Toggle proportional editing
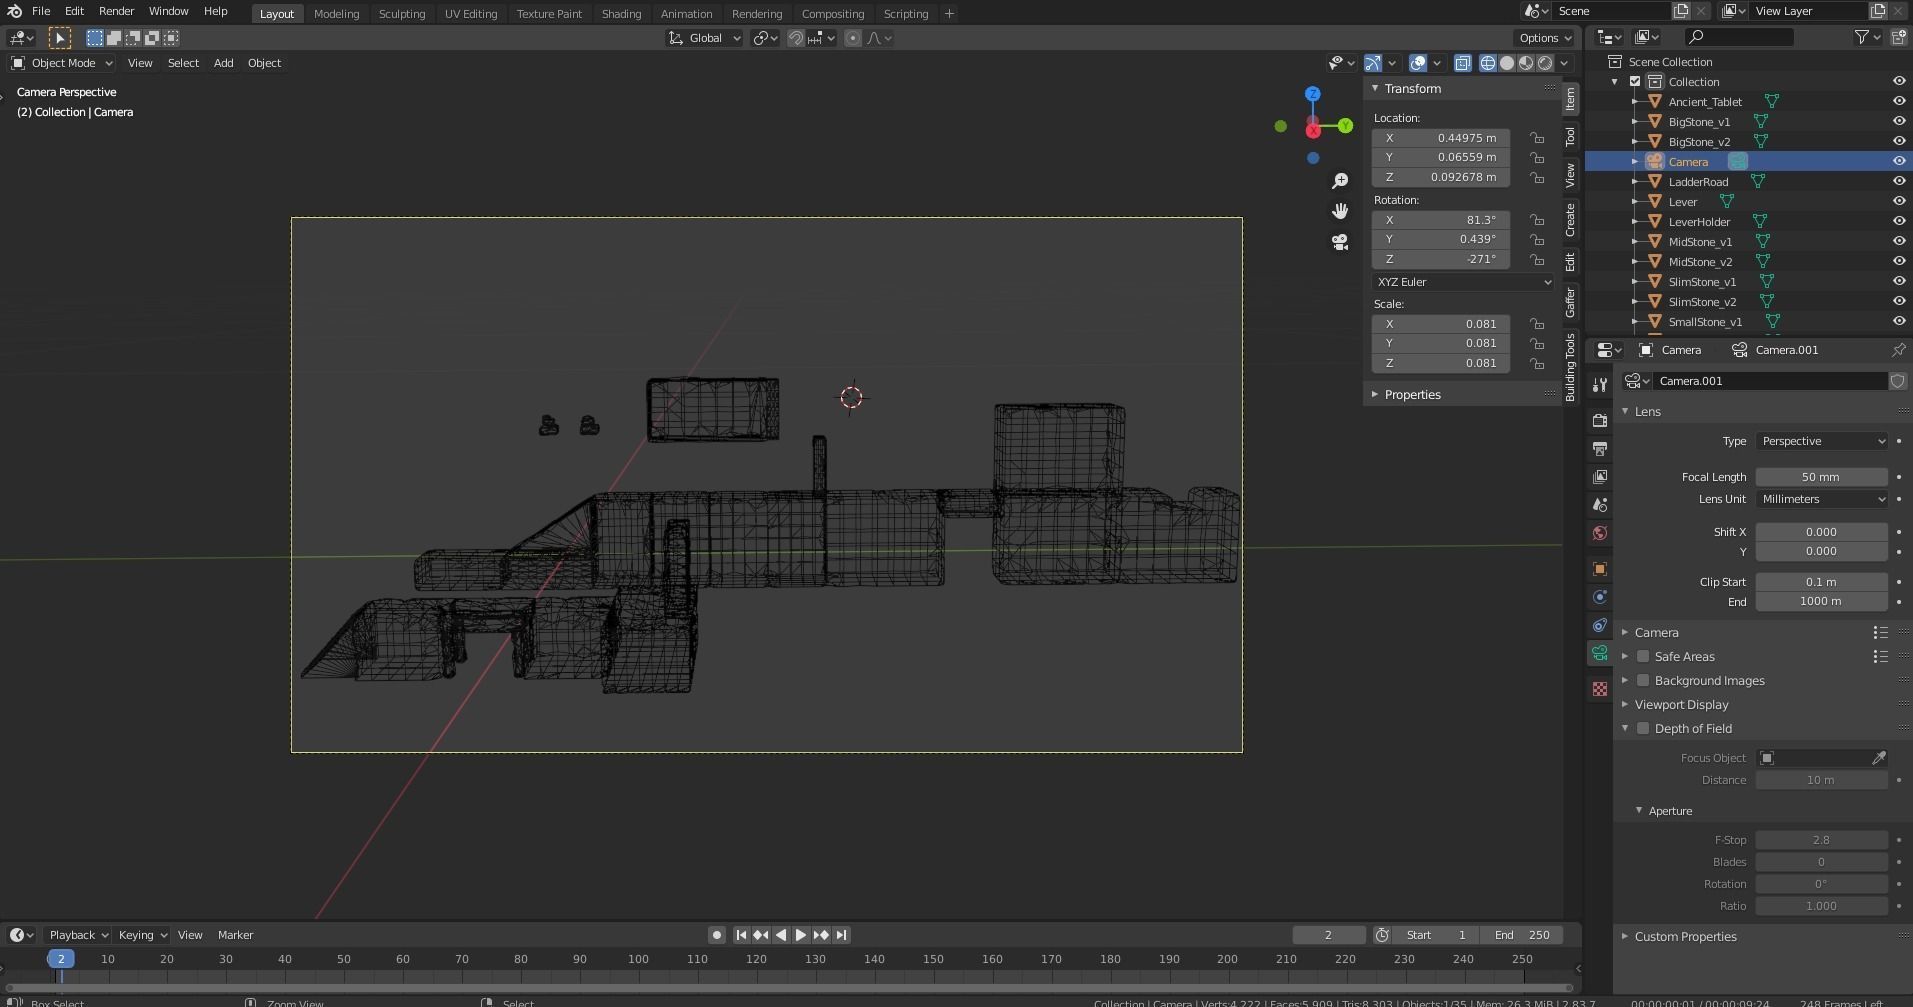The image size is (1913, 1007). coord(853,38)
